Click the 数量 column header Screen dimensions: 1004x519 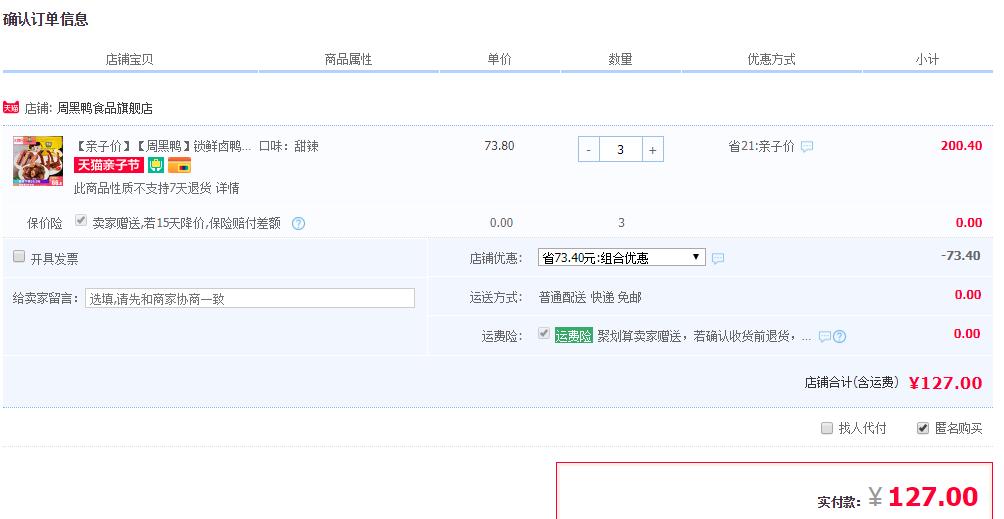(620, 60)
